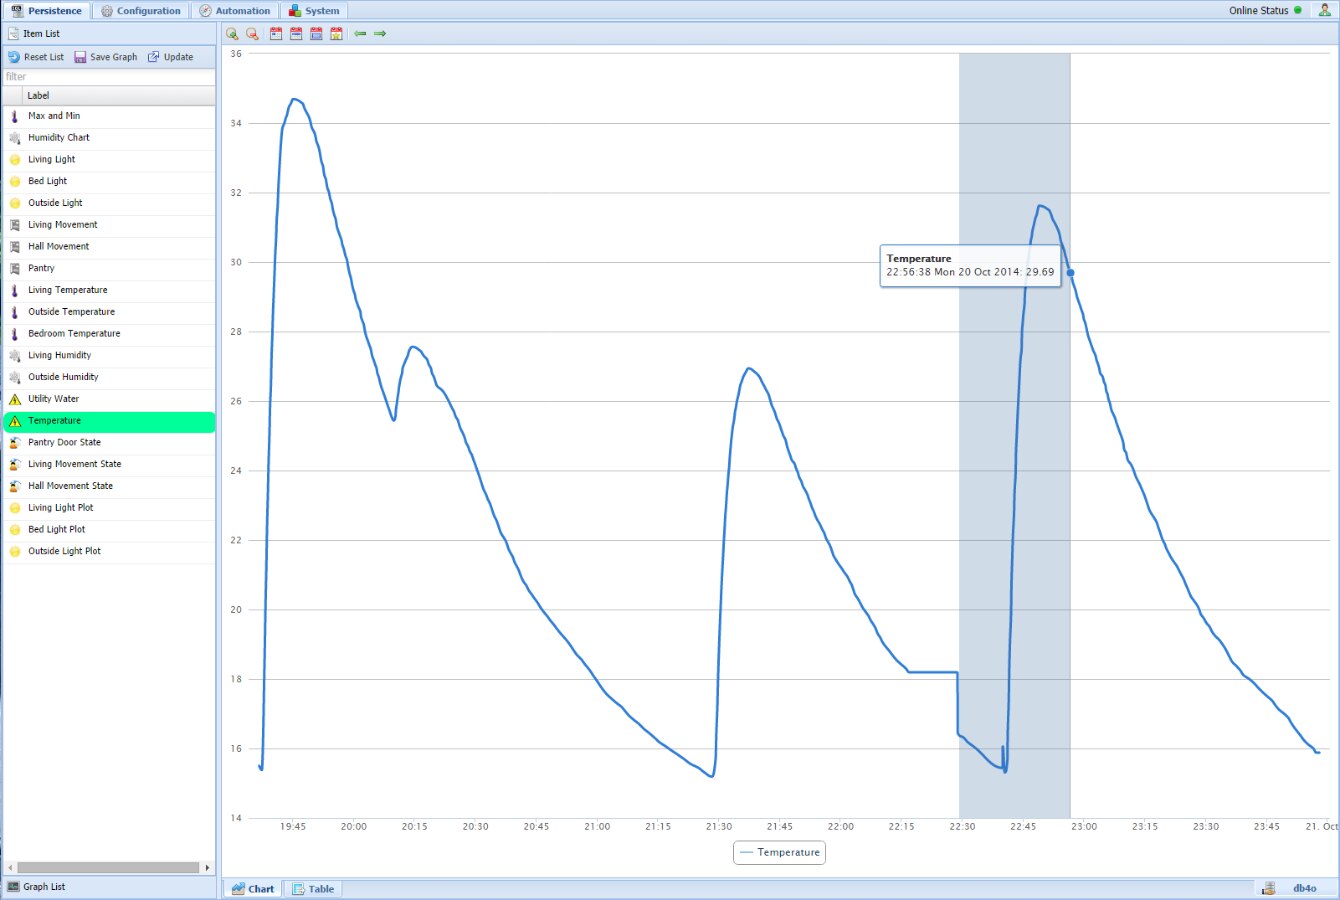Screen dimensions: 1340x900
Task: Click the Pantry Door State row icon
Action: 14,442
